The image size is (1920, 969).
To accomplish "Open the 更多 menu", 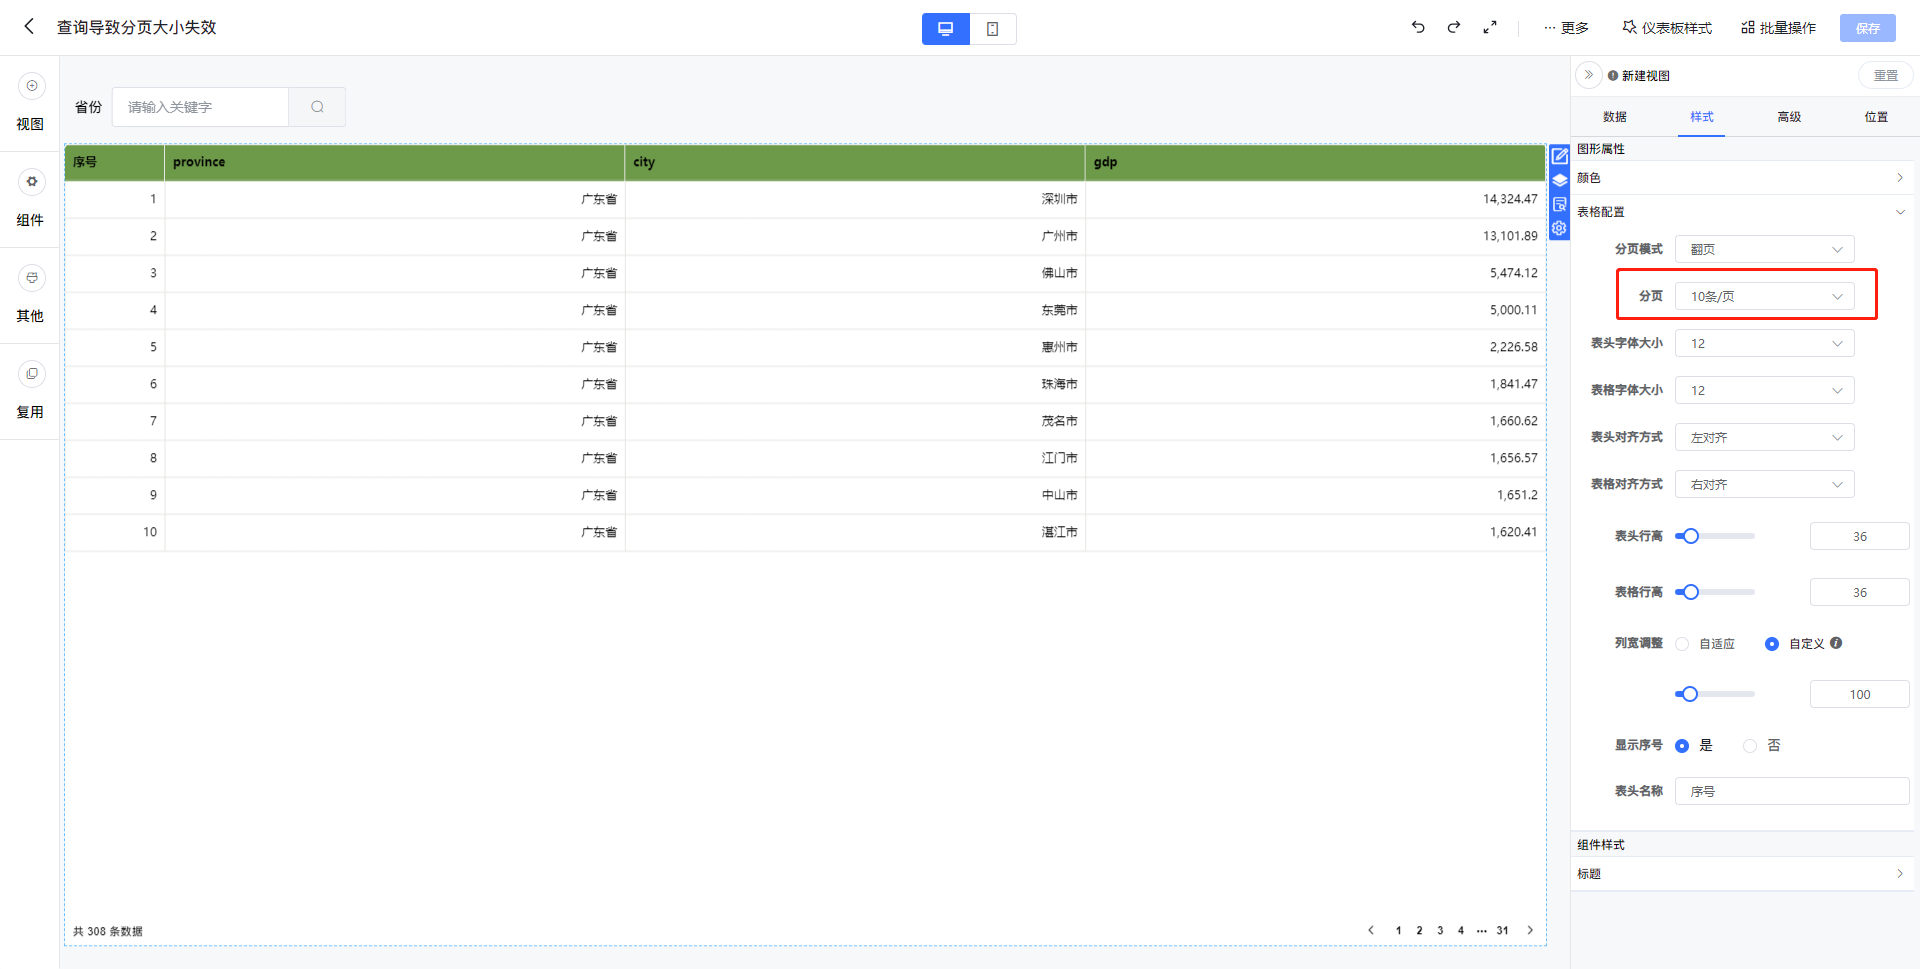I will (1566, 28).
